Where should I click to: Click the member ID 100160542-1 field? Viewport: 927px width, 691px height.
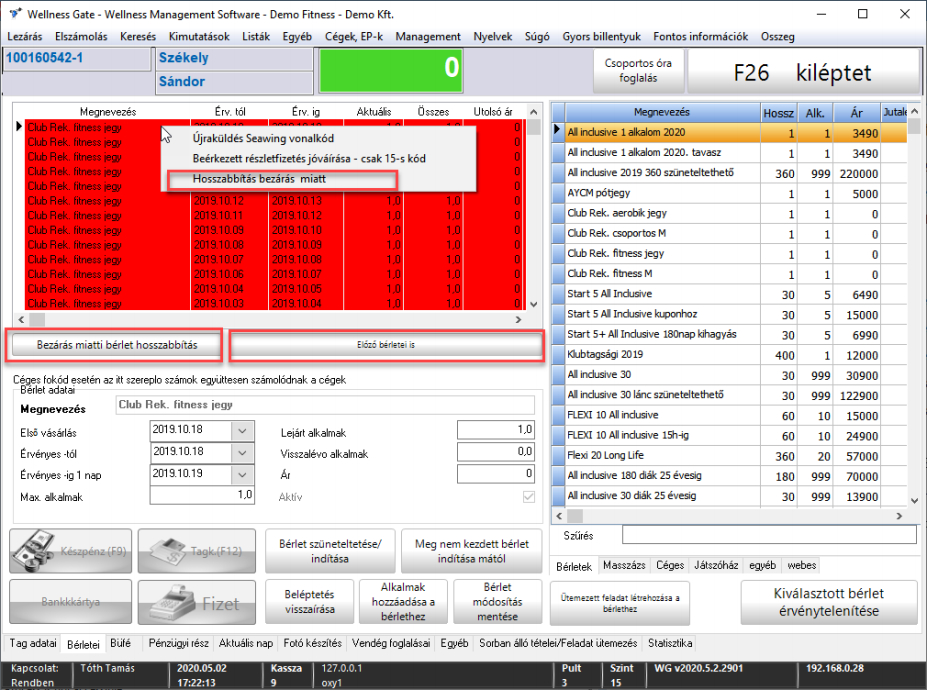coord(77,59)
